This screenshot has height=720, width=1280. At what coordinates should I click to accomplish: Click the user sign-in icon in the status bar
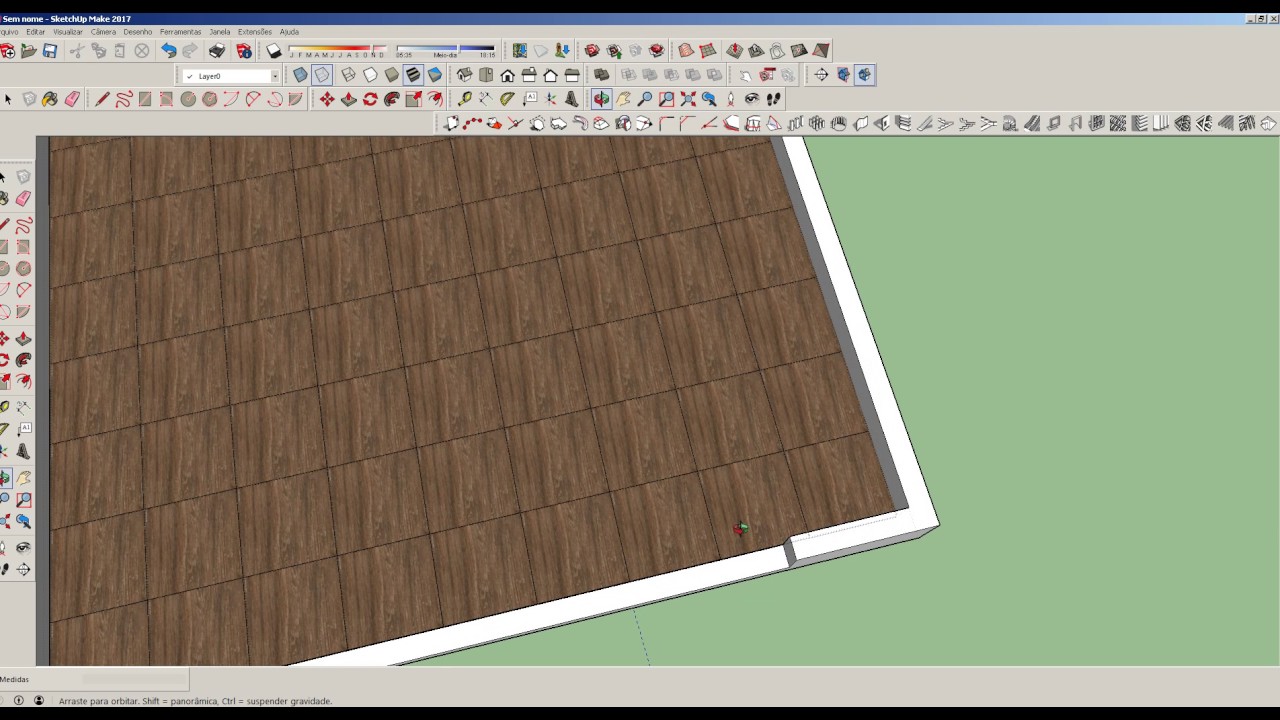coord(39,700)
